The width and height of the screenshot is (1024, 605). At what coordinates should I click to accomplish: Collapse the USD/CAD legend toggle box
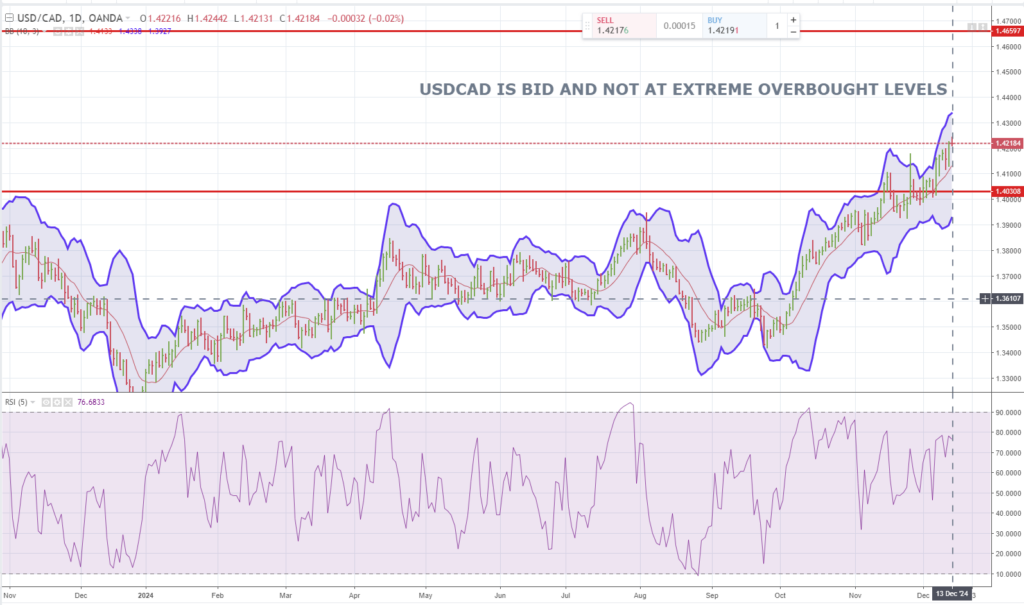pyautogui.click(x=9, y=17)
